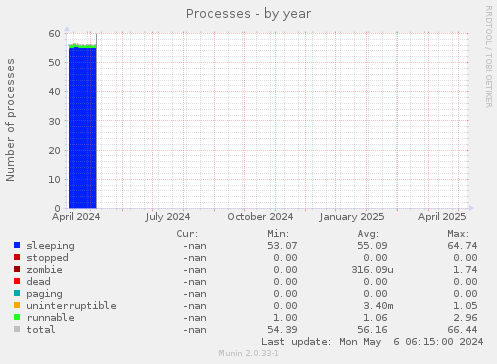497x364 pixels.
Task: Click the 'dead' legend label
Action: [x=38, y=282]
